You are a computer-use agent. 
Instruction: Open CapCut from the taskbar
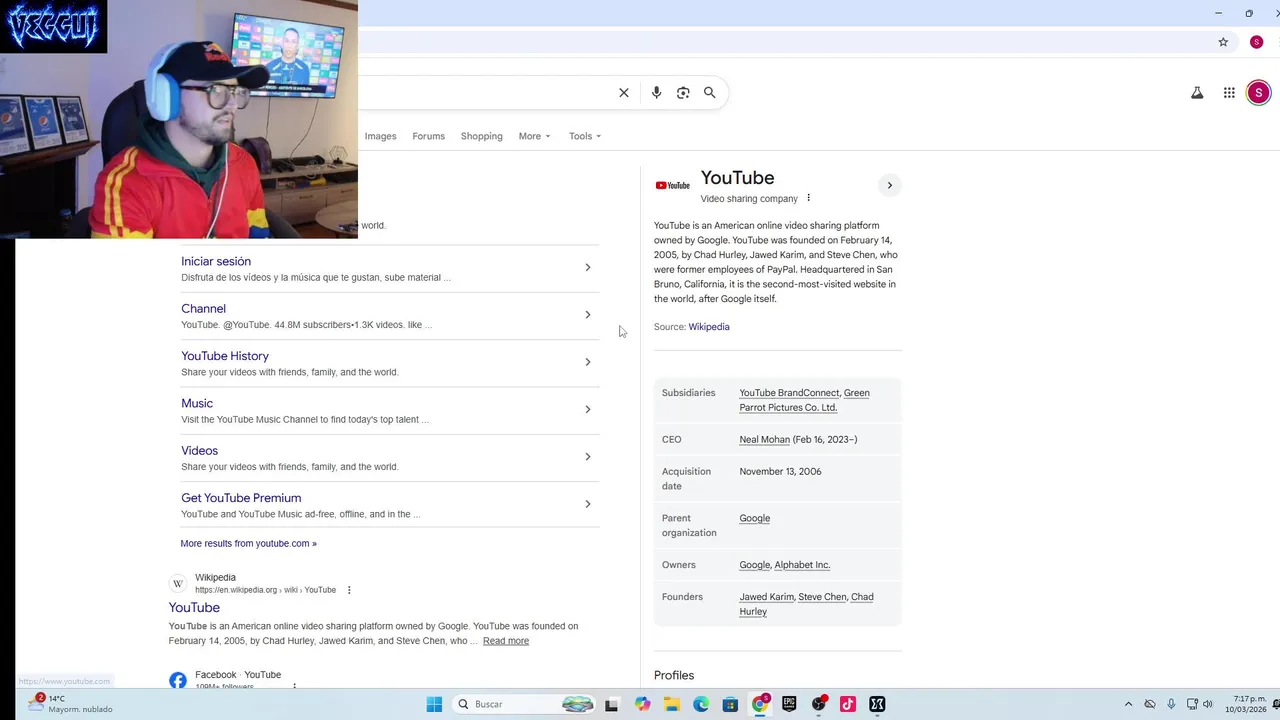[877, 704]
